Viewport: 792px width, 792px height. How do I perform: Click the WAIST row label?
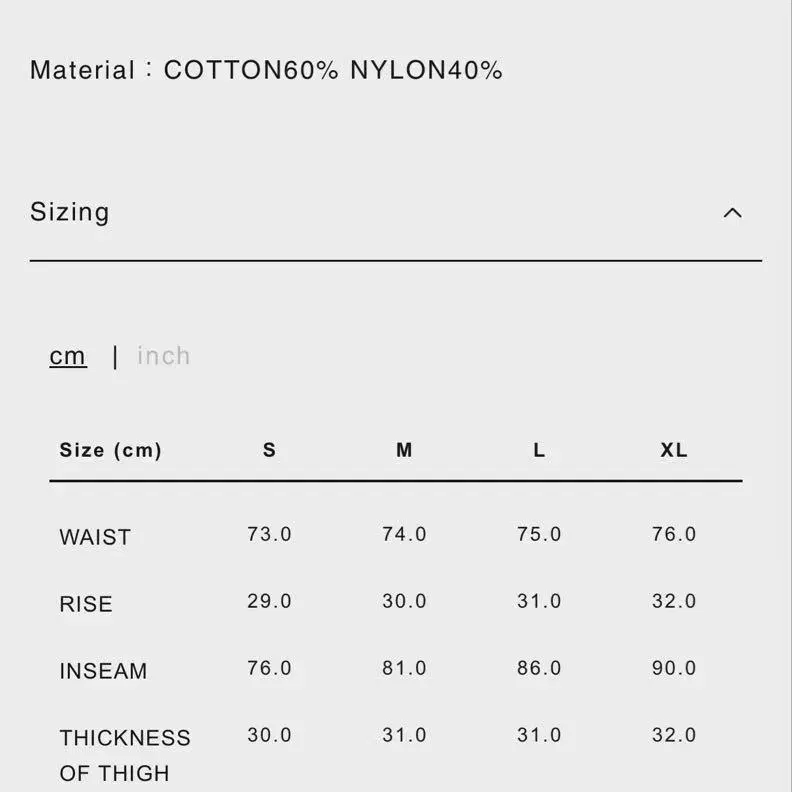tap(95, 537)
